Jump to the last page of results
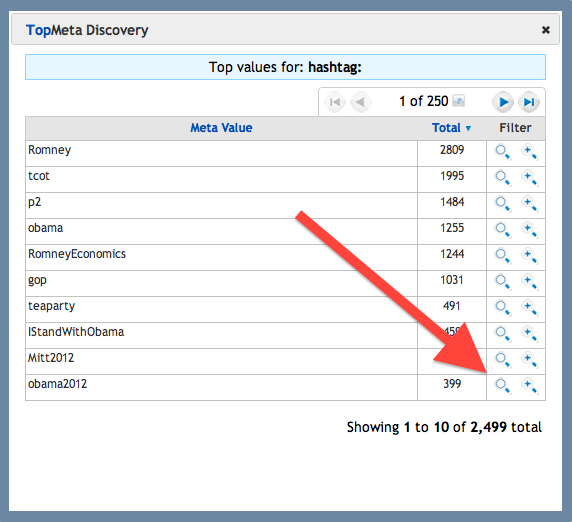The width and height of the screenshot is (572, 522). (529, 102)
